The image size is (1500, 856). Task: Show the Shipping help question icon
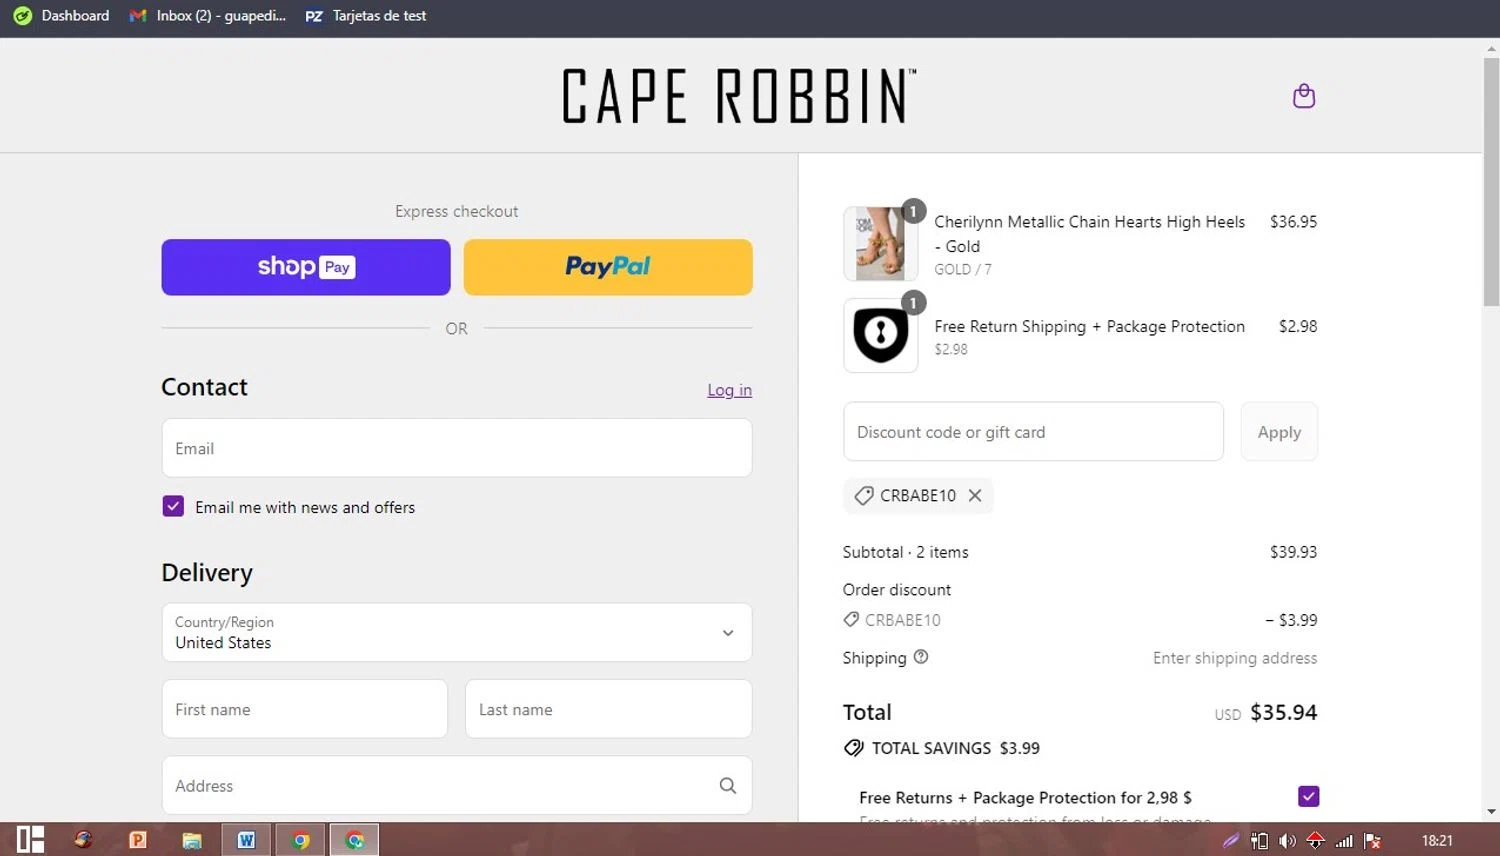(x=921, y=657)
